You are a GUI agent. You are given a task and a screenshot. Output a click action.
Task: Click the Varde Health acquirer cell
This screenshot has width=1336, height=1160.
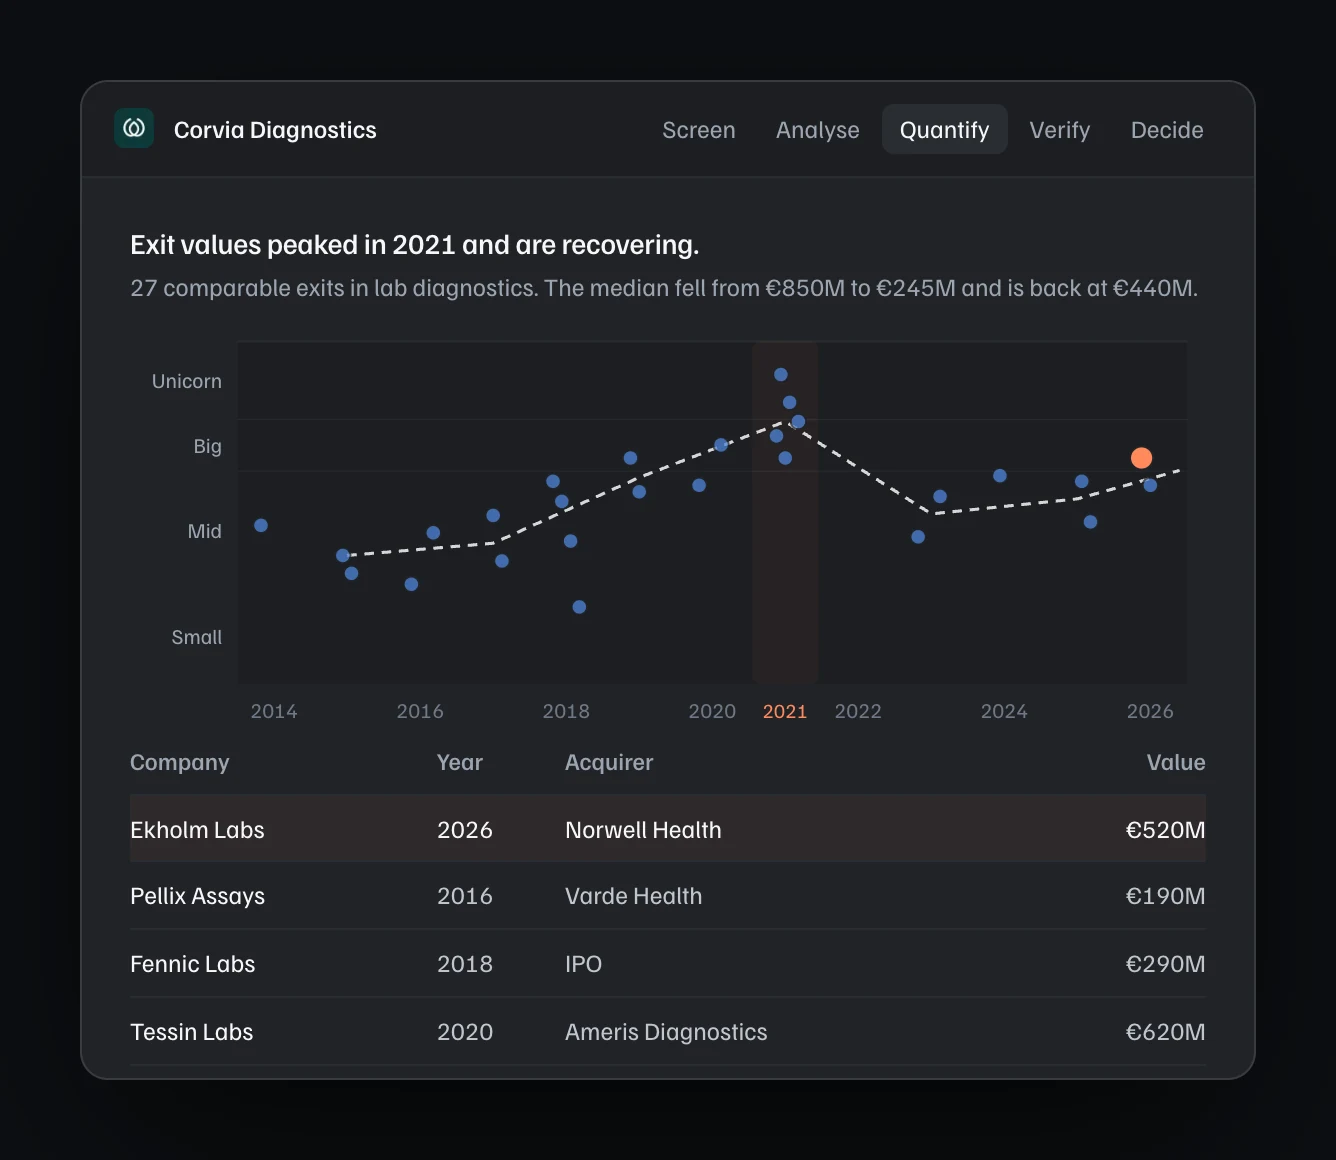coord(634,896)
